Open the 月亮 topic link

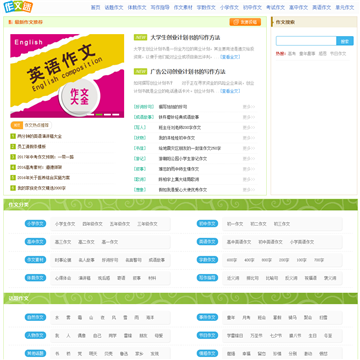click(x=246, y=318)
